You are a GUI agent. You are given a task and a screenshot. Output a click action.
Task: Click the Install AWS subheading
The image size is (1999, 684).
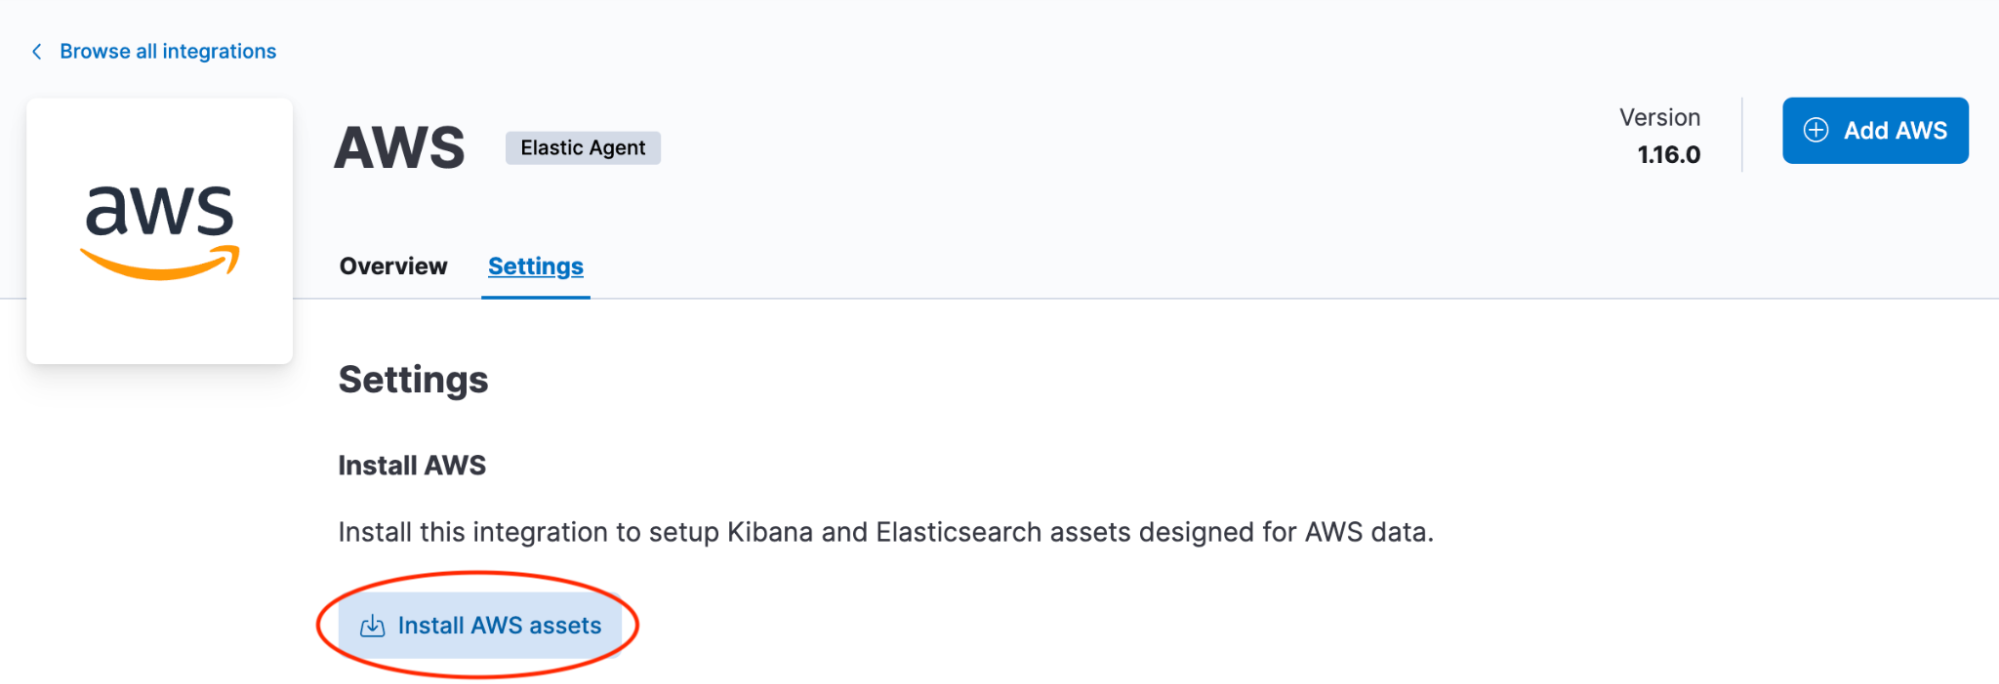412,465
